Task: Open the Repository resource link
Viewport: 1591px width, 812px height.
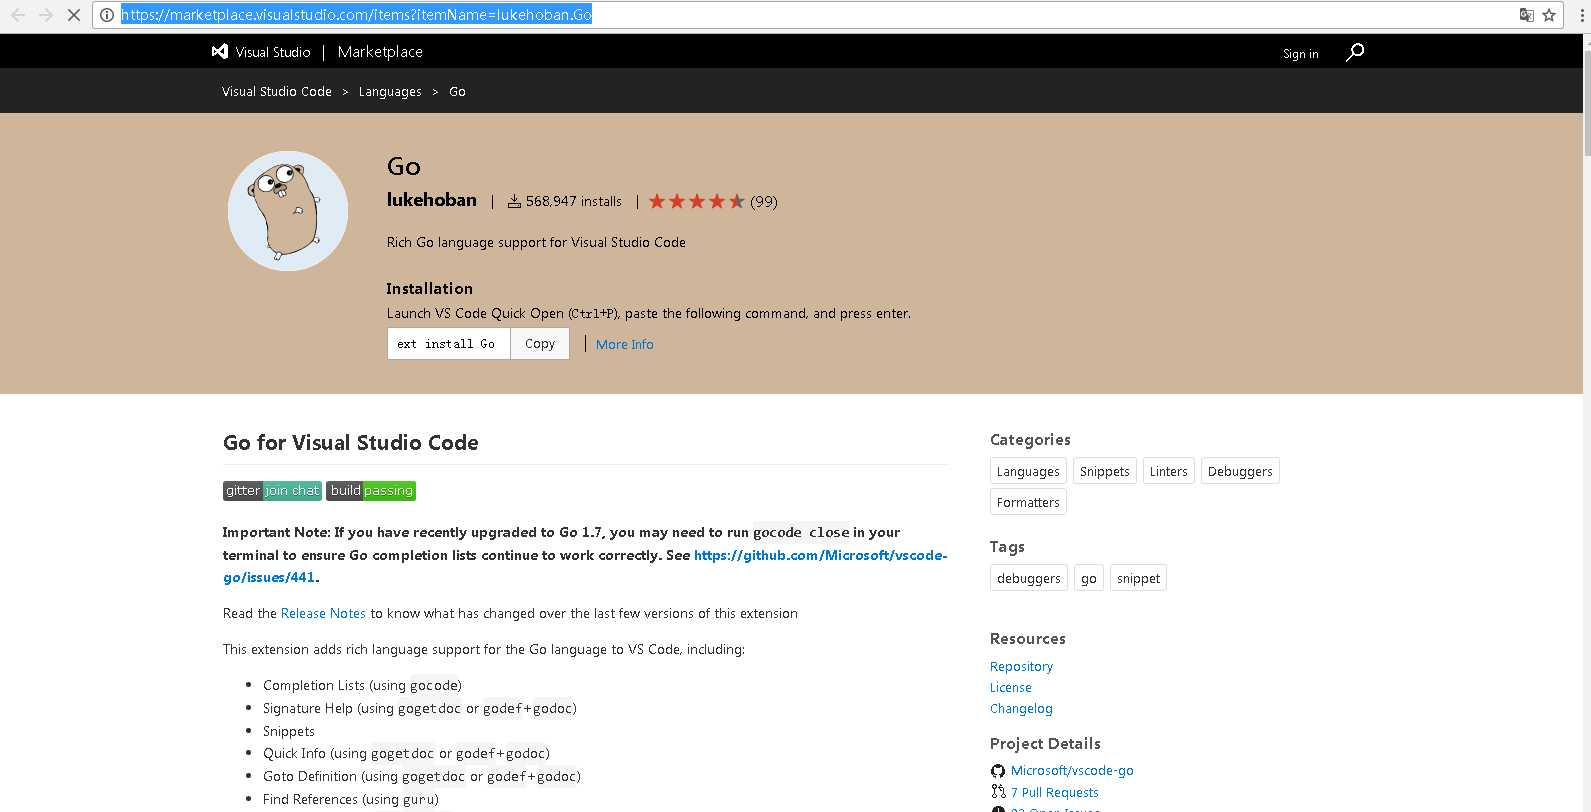Action: (x=1021, y=666)
